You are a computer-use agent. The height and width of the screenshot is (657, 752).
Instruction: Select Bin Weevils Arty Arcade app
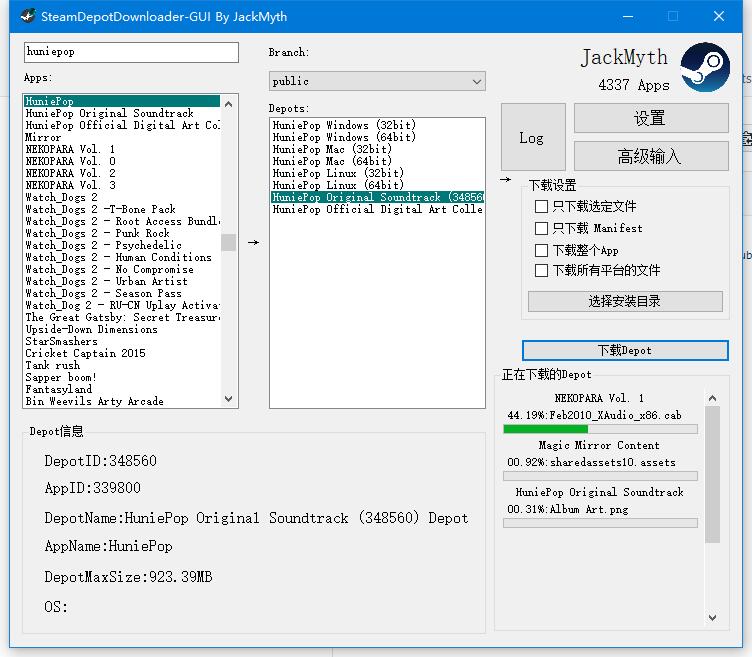(122, 401)
